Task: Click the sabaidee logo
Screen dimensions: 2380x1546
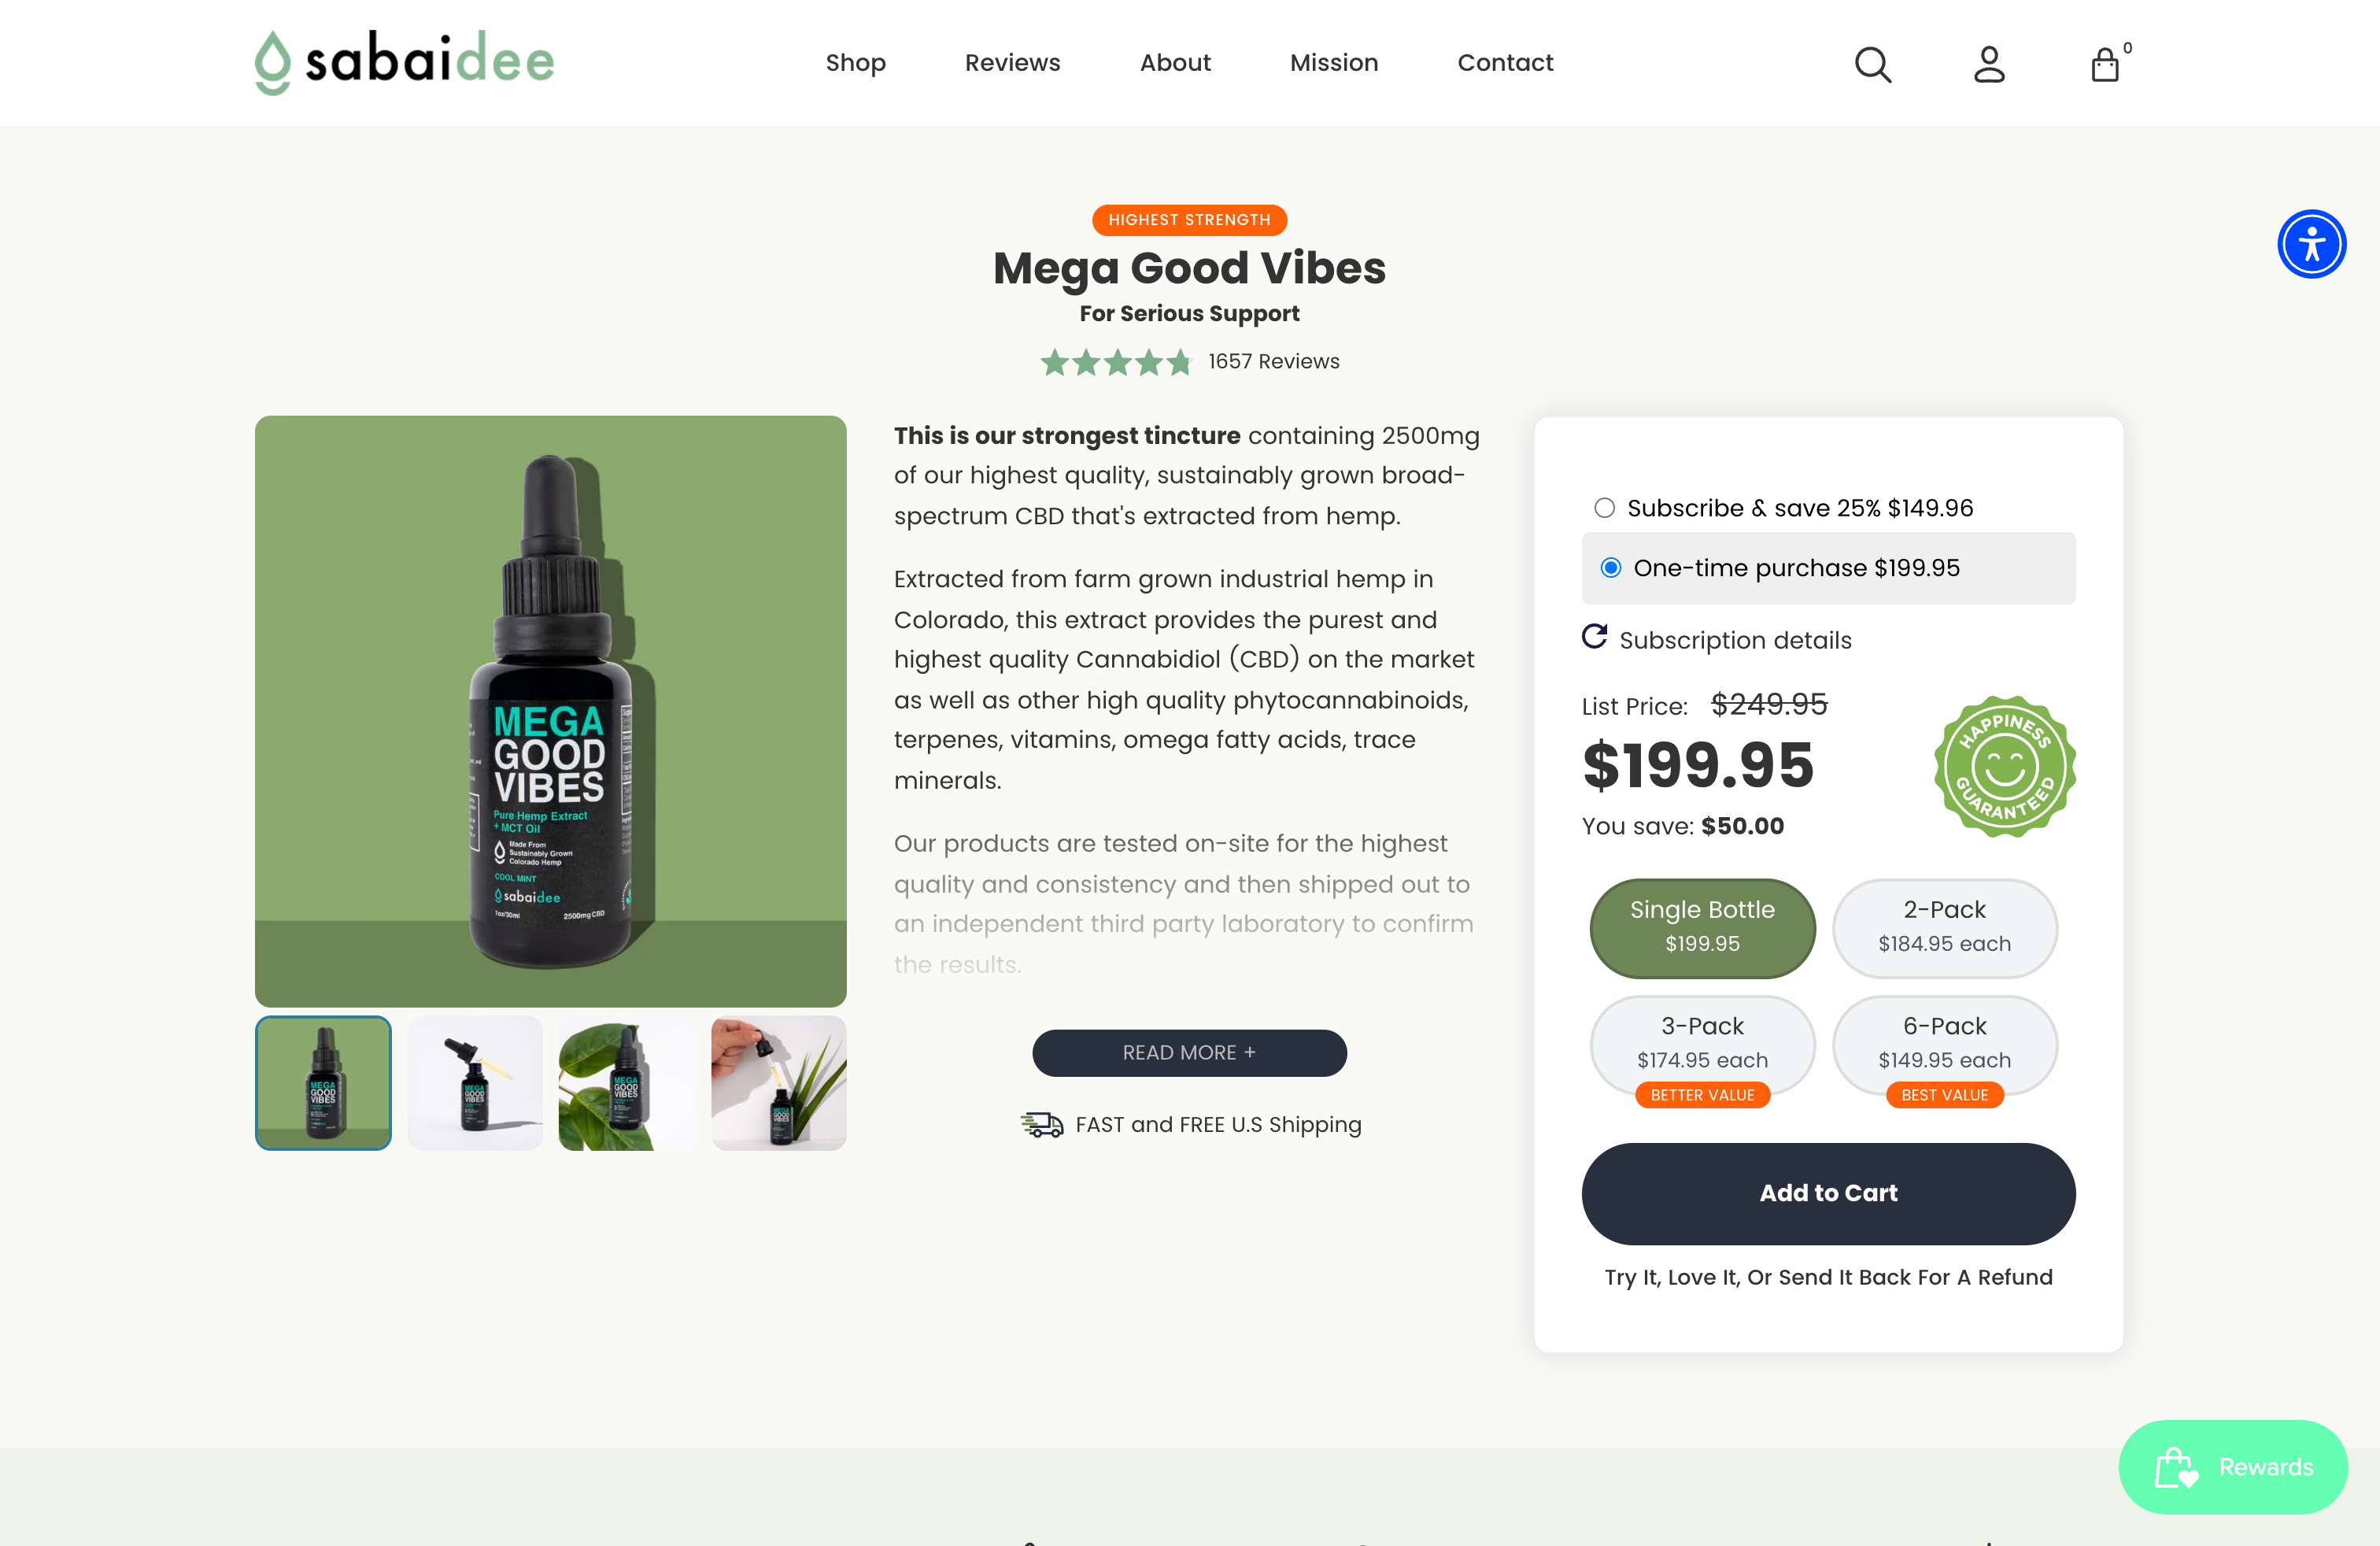Action: click(404, 62)
